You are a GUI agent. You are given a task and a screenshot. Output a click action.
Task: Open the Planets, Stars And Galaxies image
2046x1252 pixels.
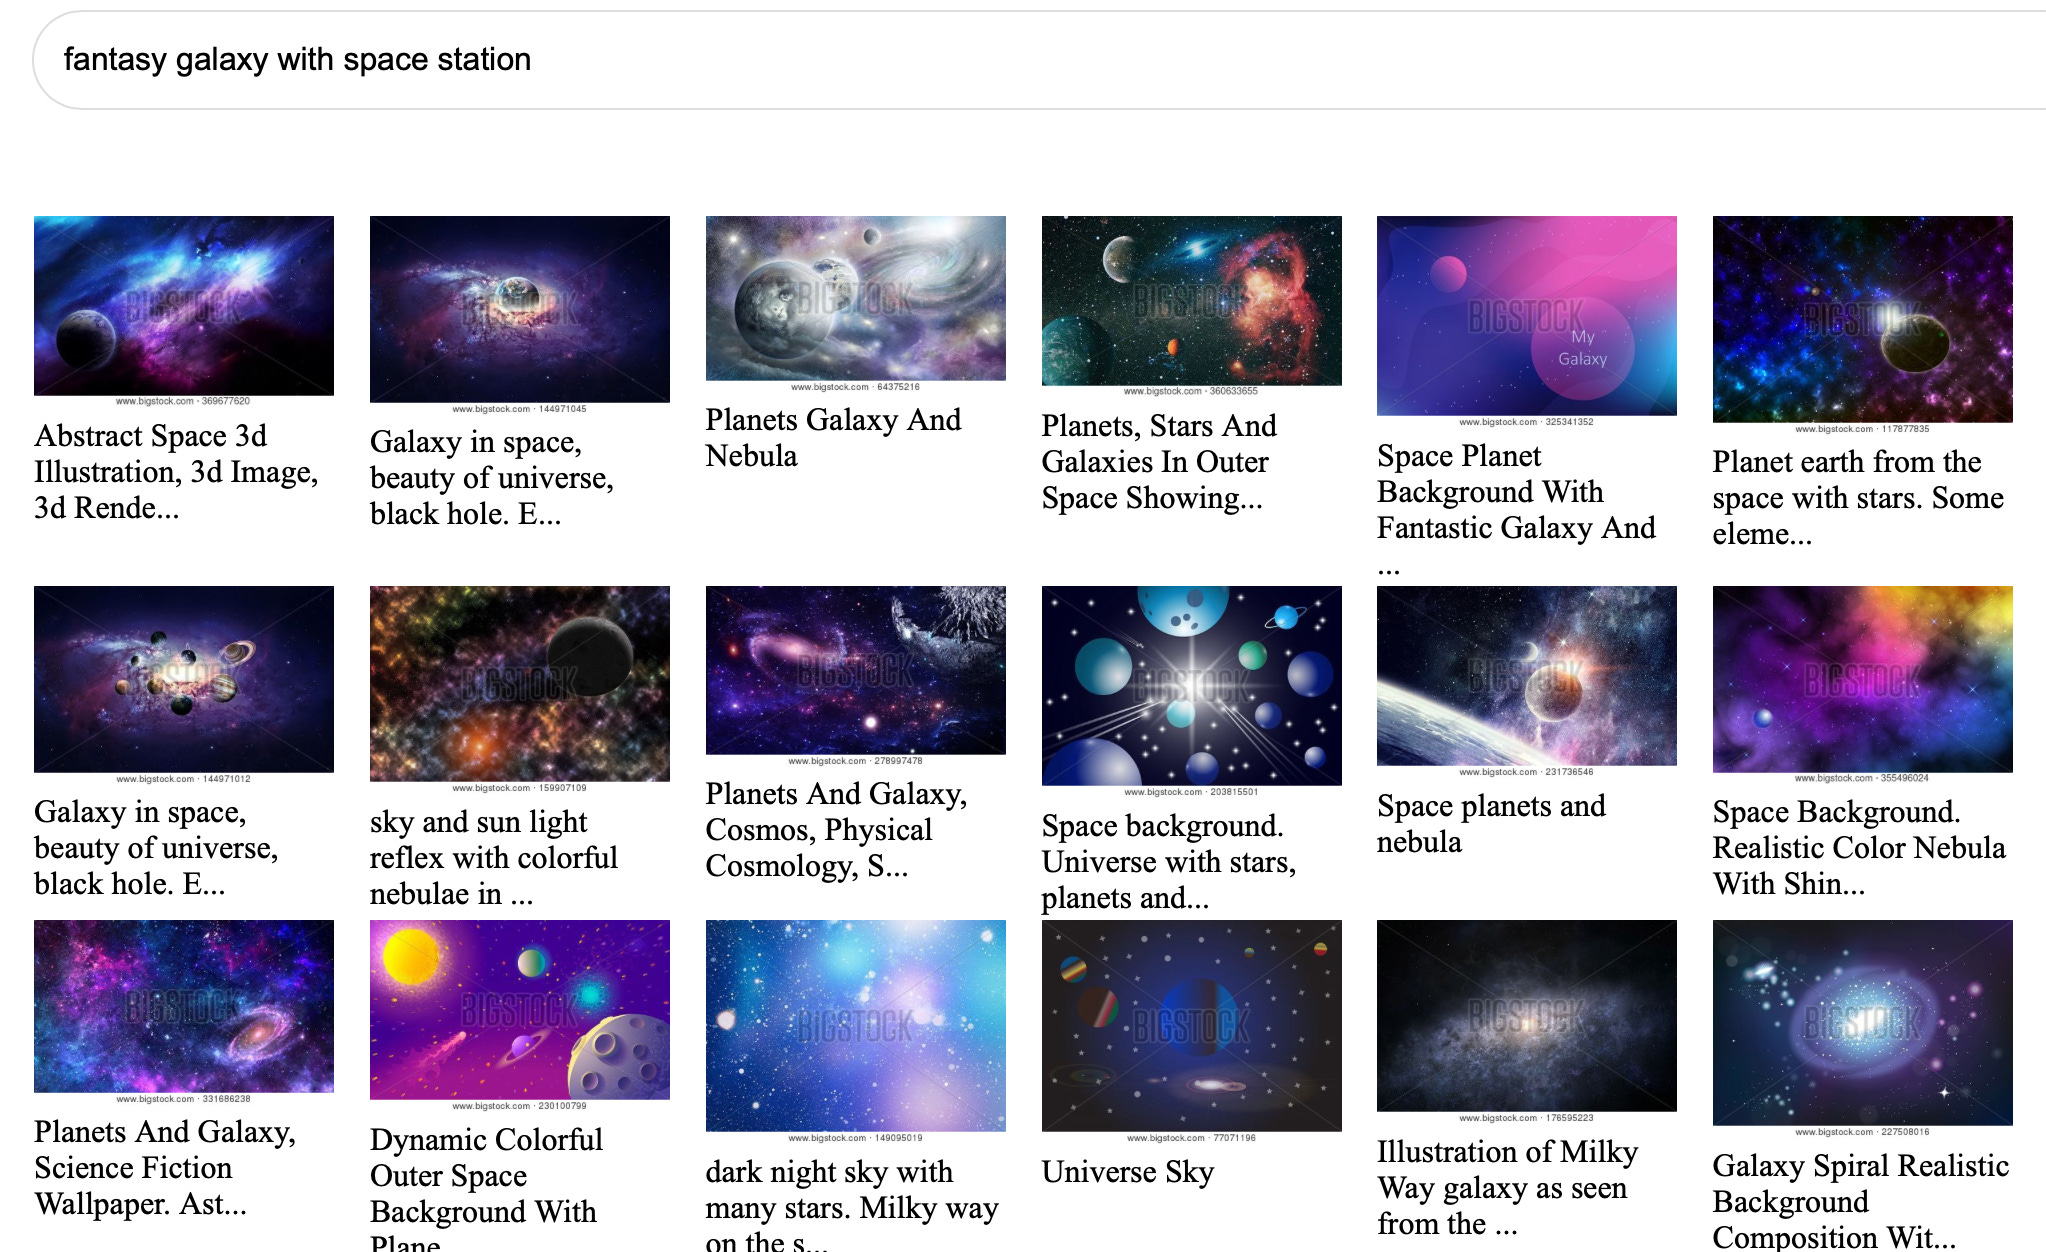pyautogui.click(x=1191, y=300)
